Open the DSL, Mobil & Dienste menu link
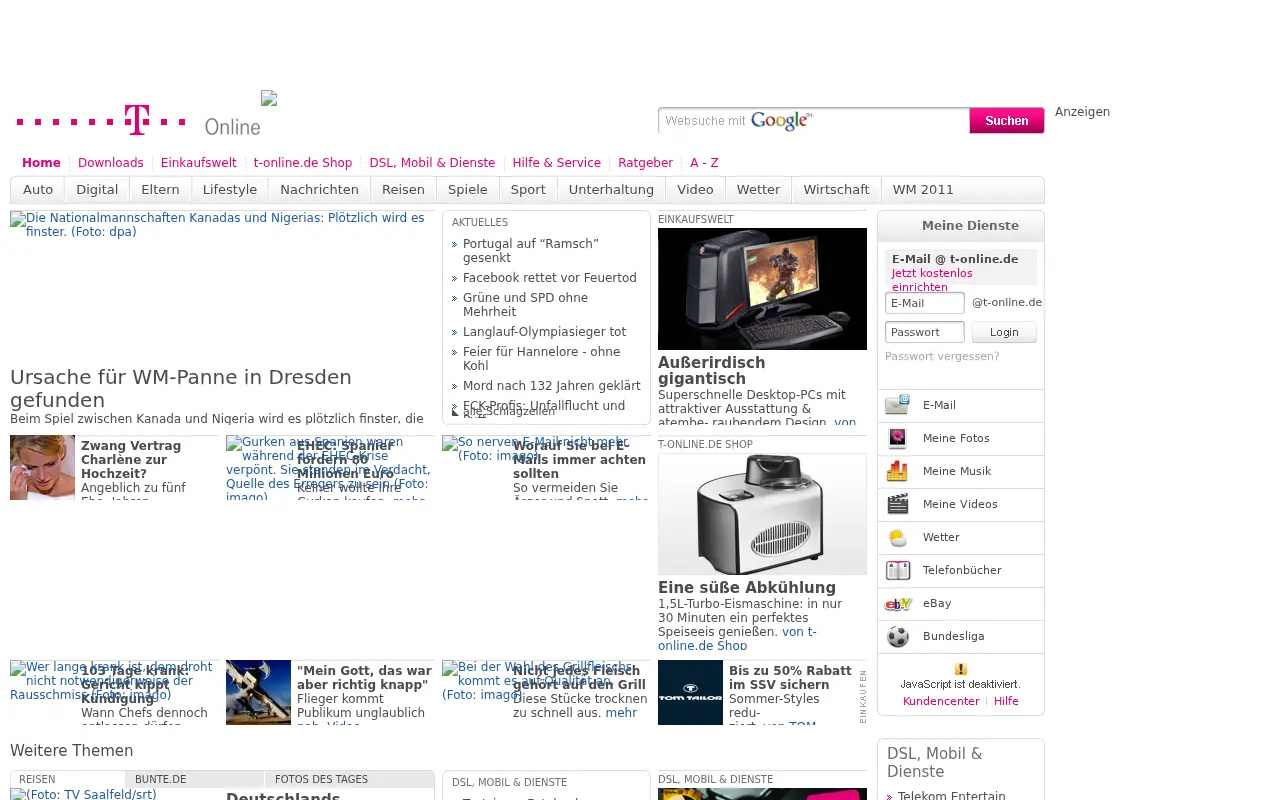Screen dimensions: 1280x800 [432, 163]
